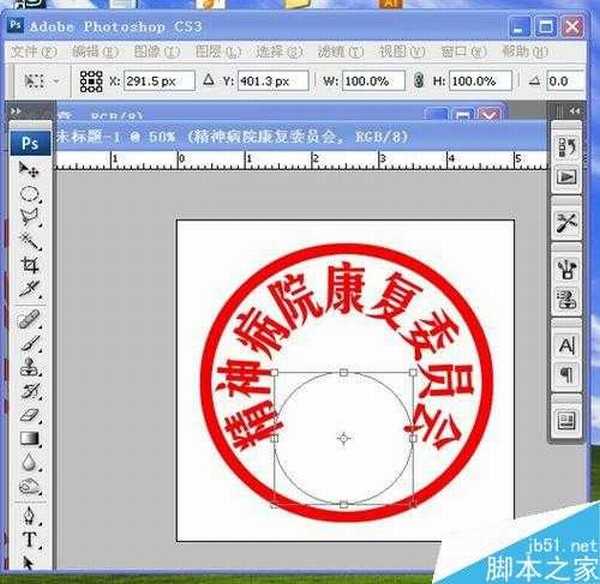The height and width of the screenshot is (584, 600).
Task: Click the top-right transform handle
Action: [x=413, y=372]
